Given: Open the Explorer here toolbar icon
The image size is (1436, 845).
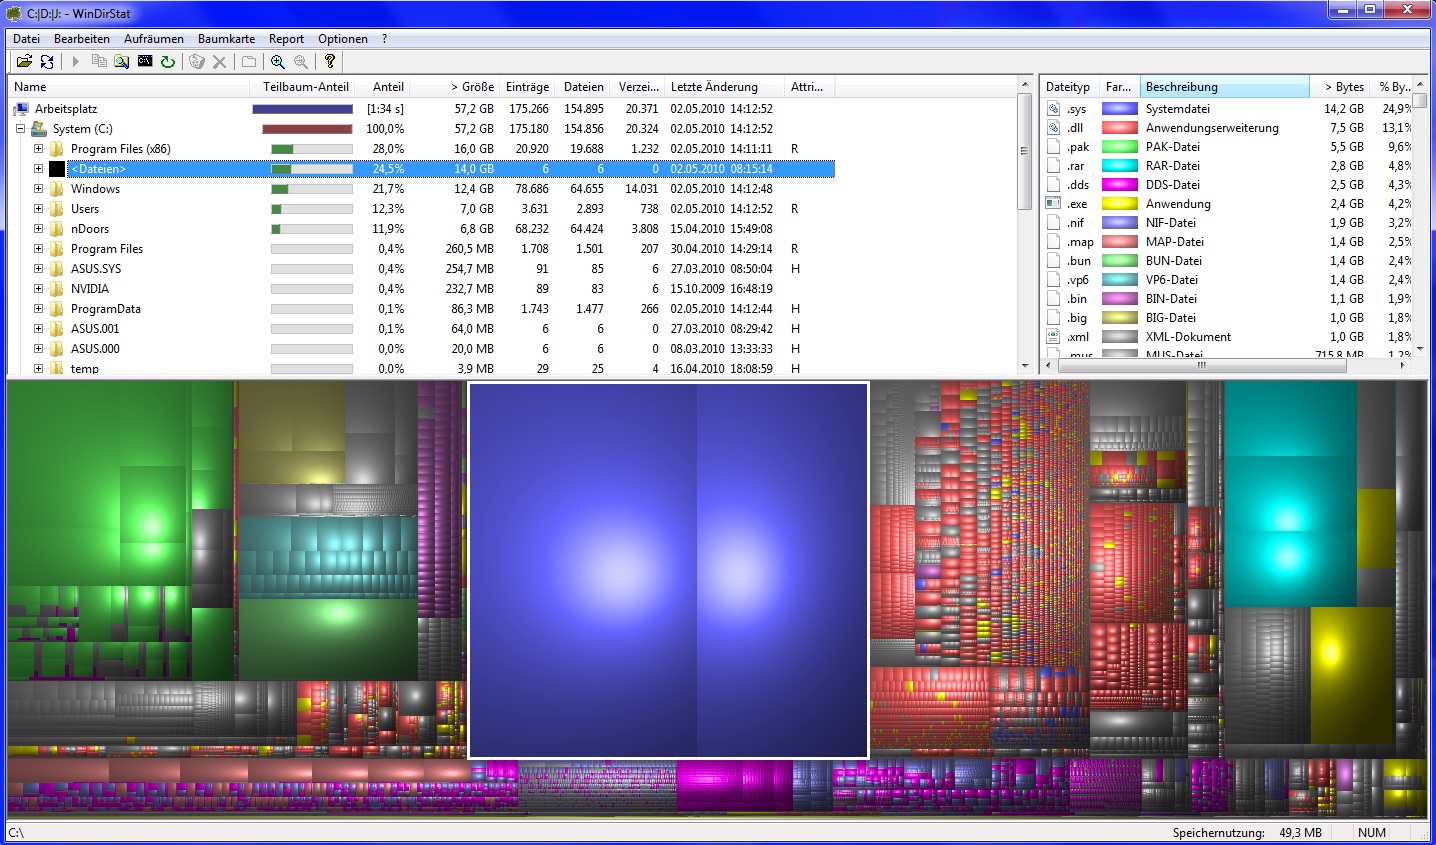Looking at the screenshot, I should click(x=121, y=62).
